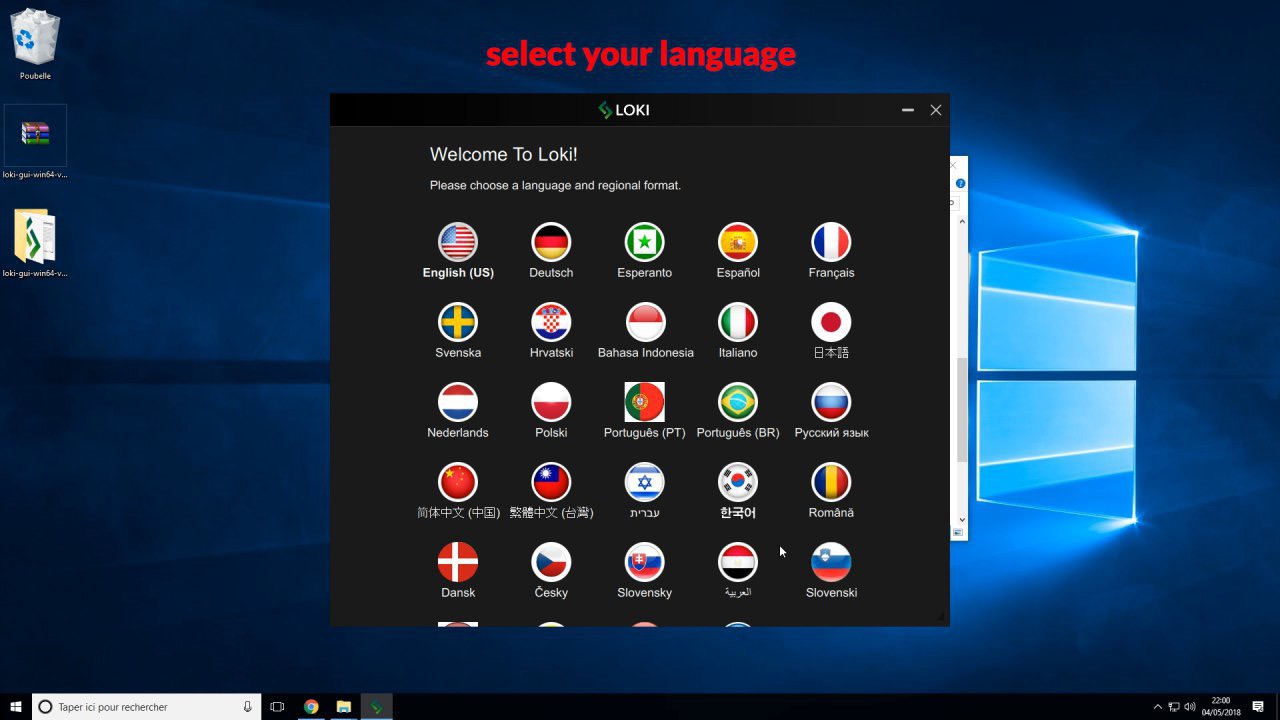Select the Israeli flag icon
Image resolution: width=1280 pixels, height=720 pixels.
(645, 482)
